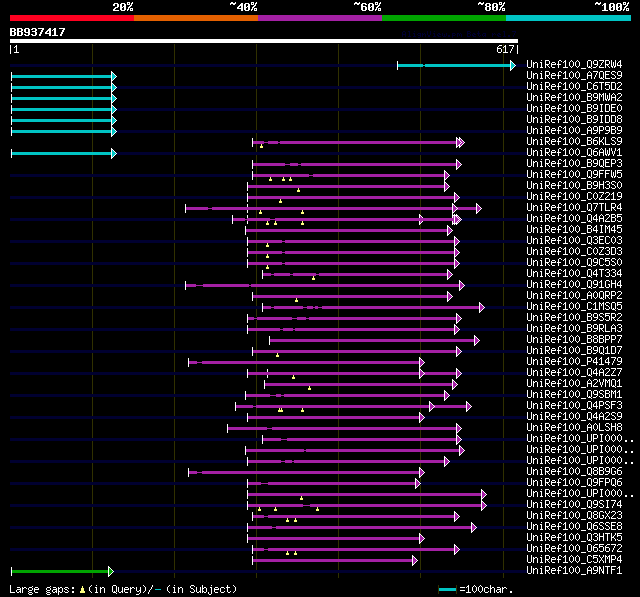The height and width of the screenshot is (597, 640).
Task: Open the UniRef100_A9NTF1 entry
Action: pyautogui.click(x=574, y=571)
